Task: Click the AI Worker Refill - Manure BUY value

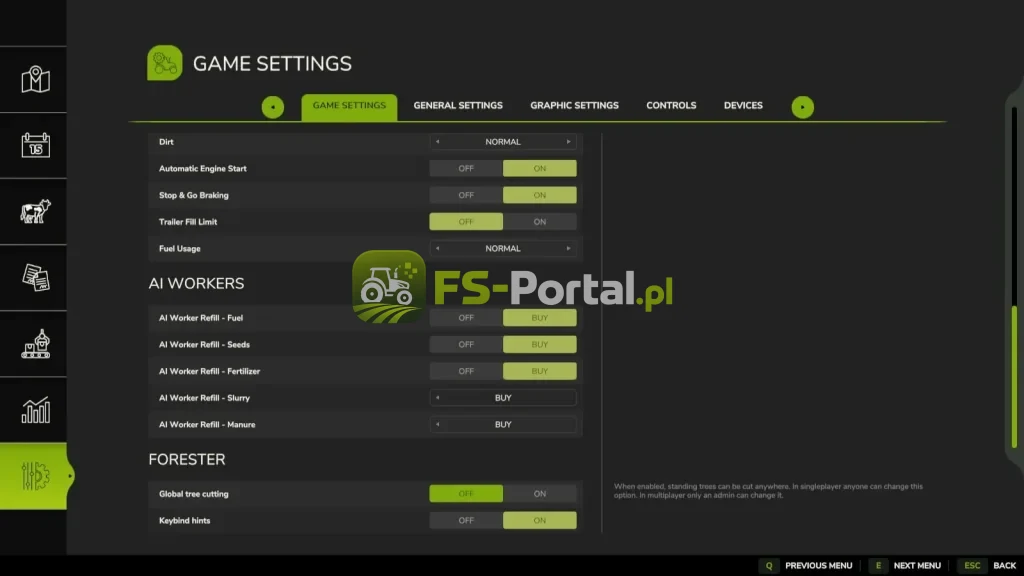Action: click(x=503, y=424)
